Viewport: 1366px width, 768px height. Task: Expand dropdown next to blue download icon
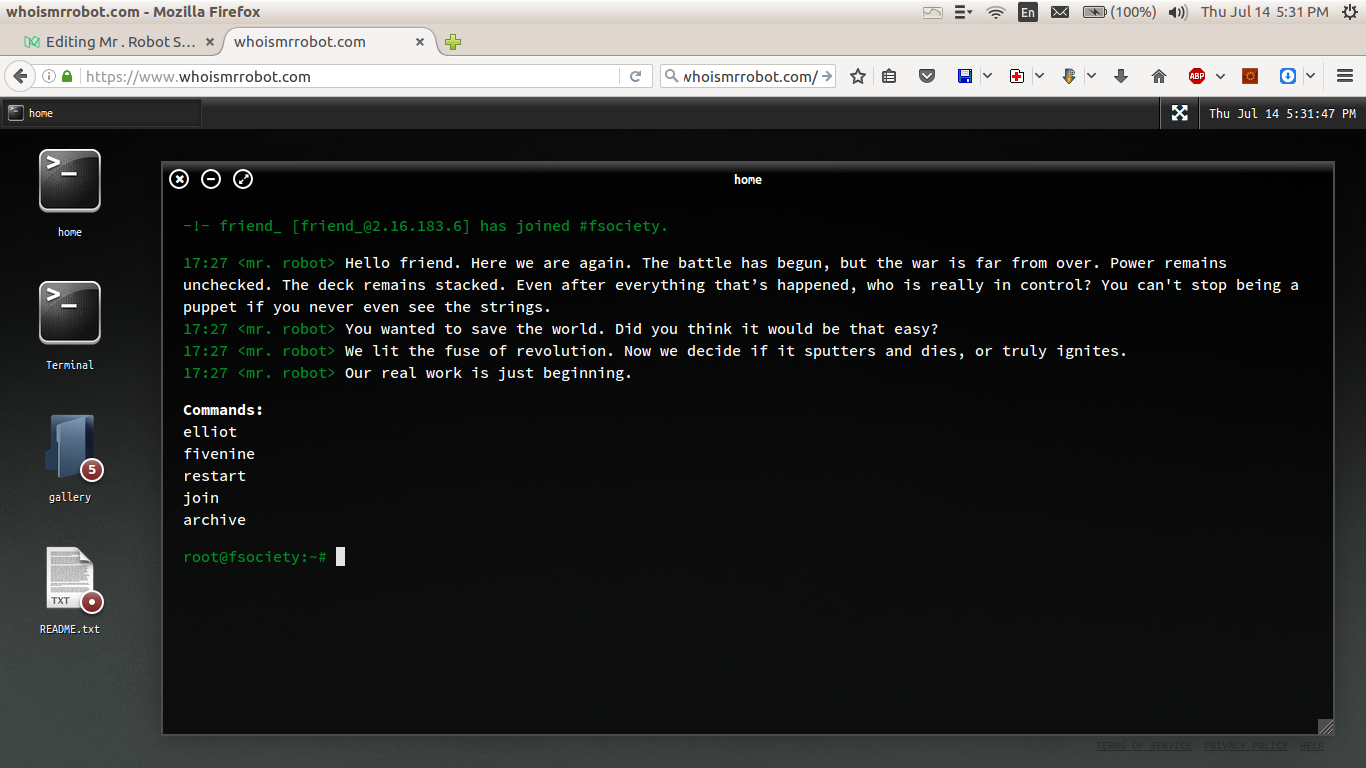coord(1311,76)
